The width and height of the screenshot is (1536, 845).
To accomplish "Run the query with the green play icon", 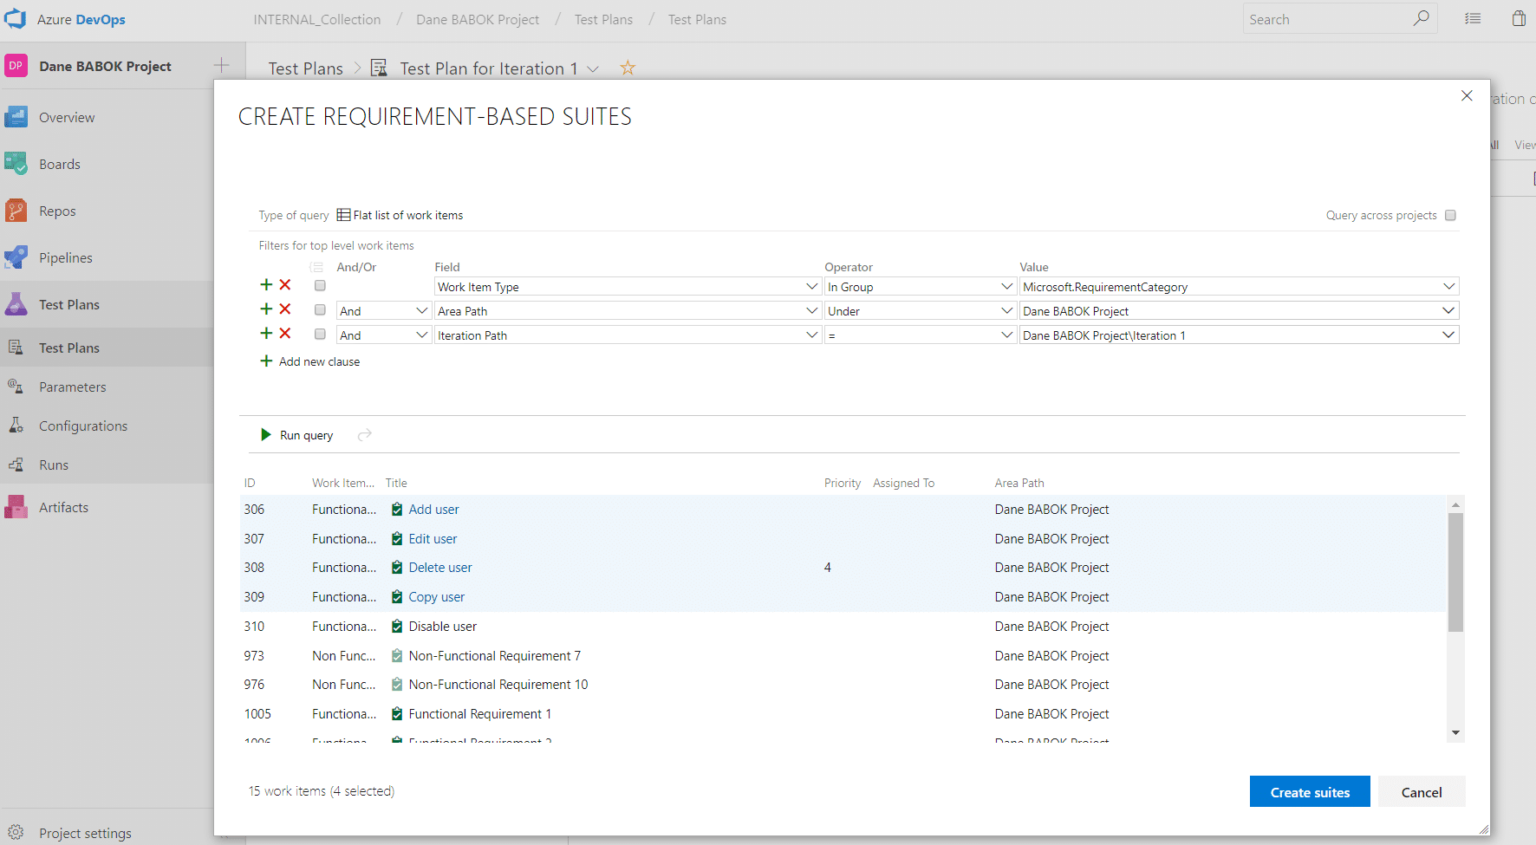I will point(297,434).
